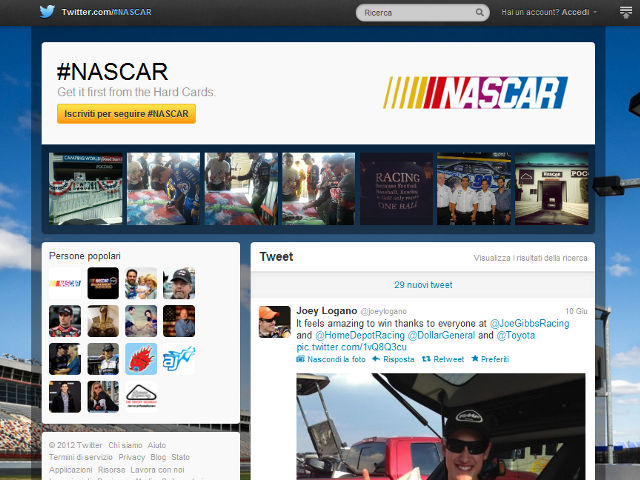Follow the pic.twitter.com photo link

337,347
